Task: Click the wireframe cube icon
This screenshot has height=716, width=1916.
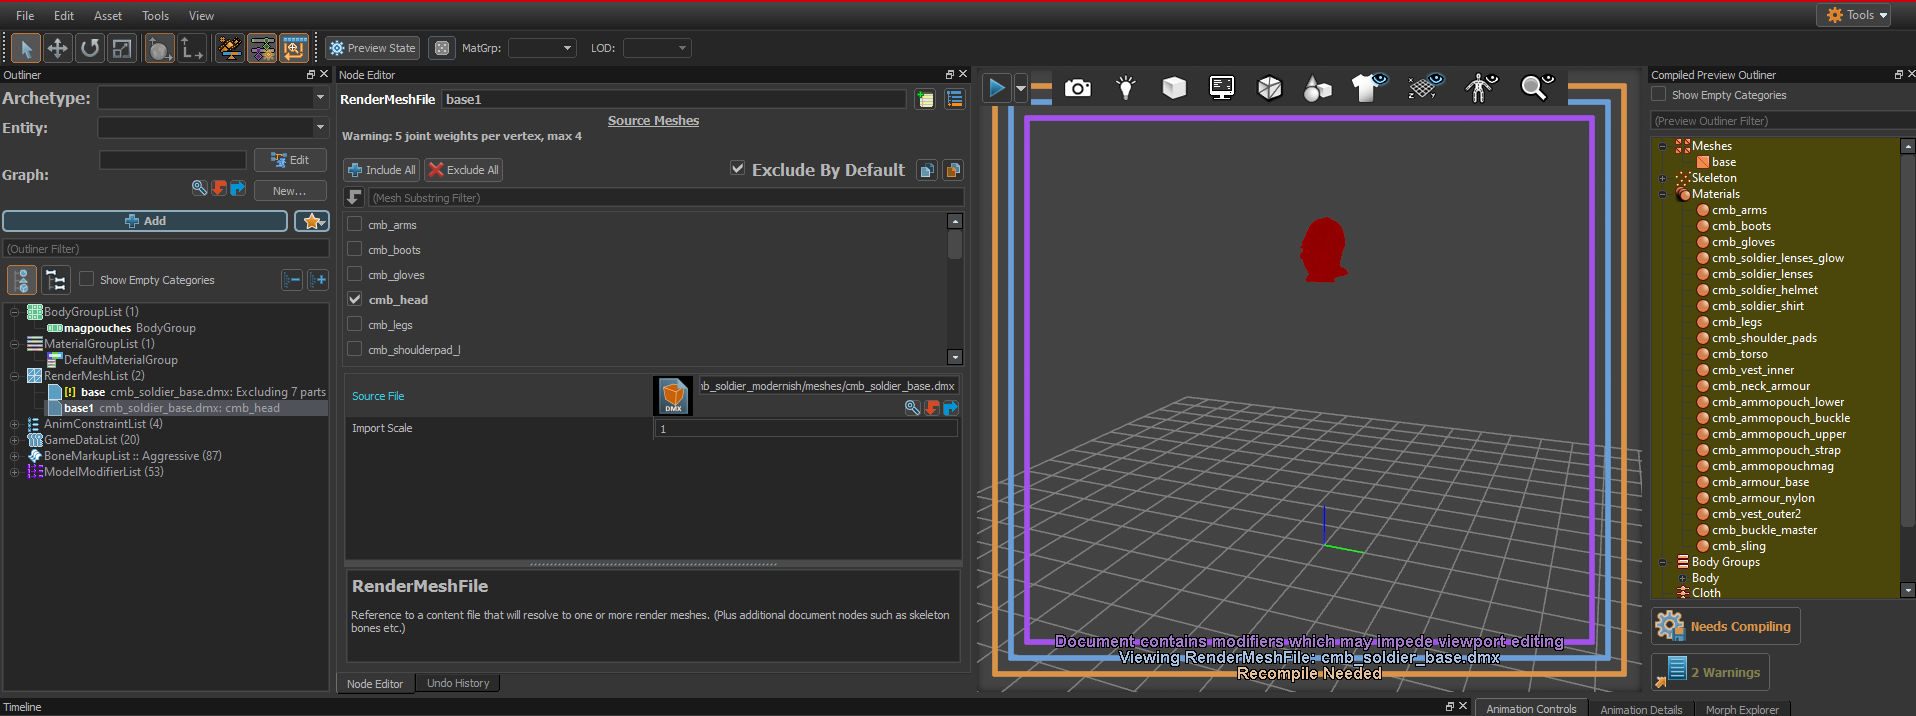Action: 1269,88
